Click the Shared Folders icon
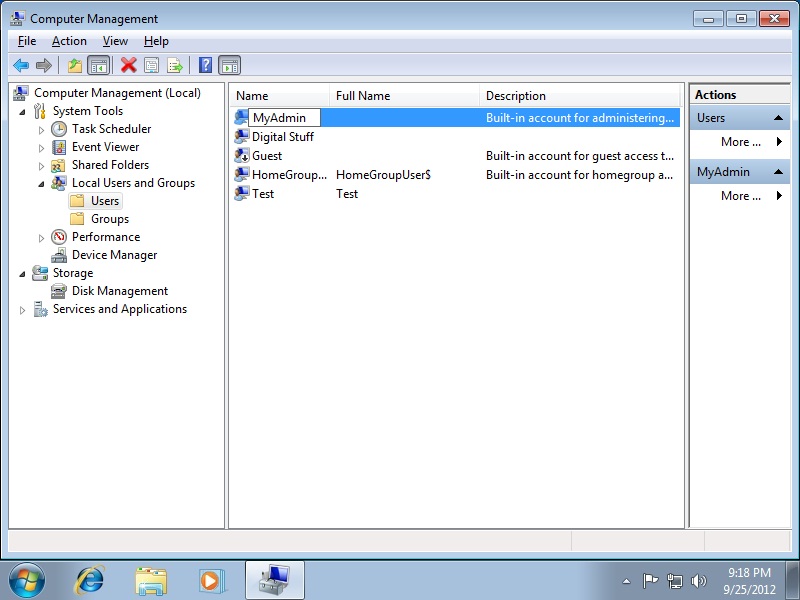Screen dimensions: 800x600 [x=59, y=165]
